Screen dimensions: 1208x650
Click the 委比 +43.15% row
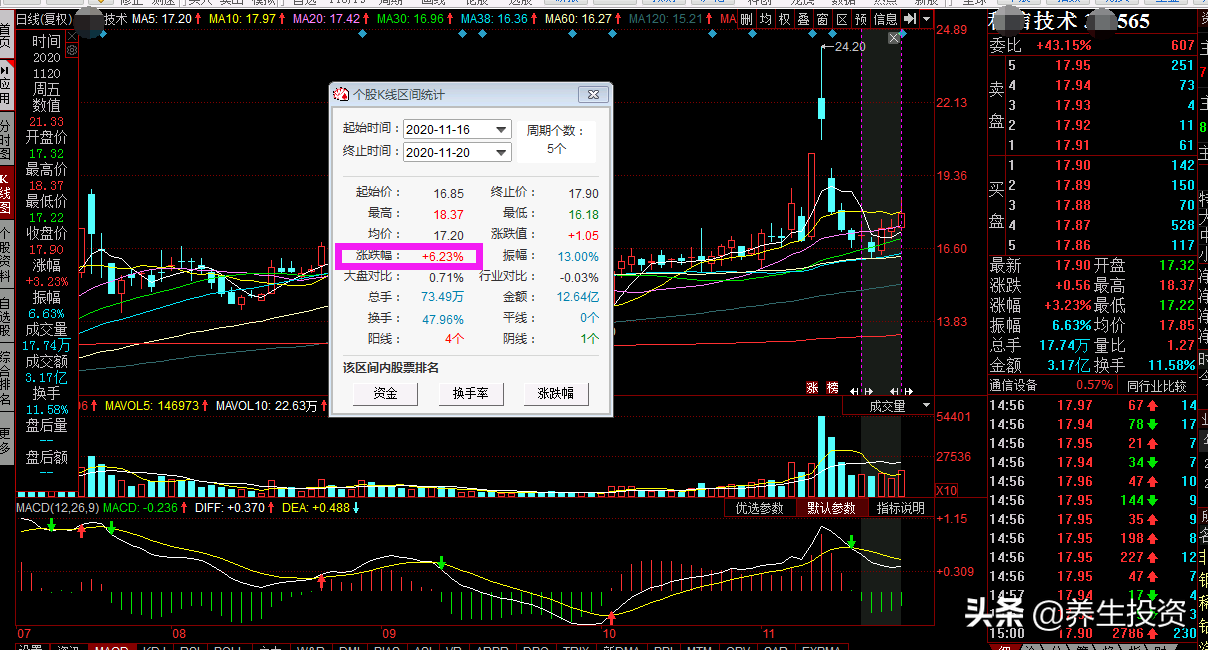[1092, 45]
